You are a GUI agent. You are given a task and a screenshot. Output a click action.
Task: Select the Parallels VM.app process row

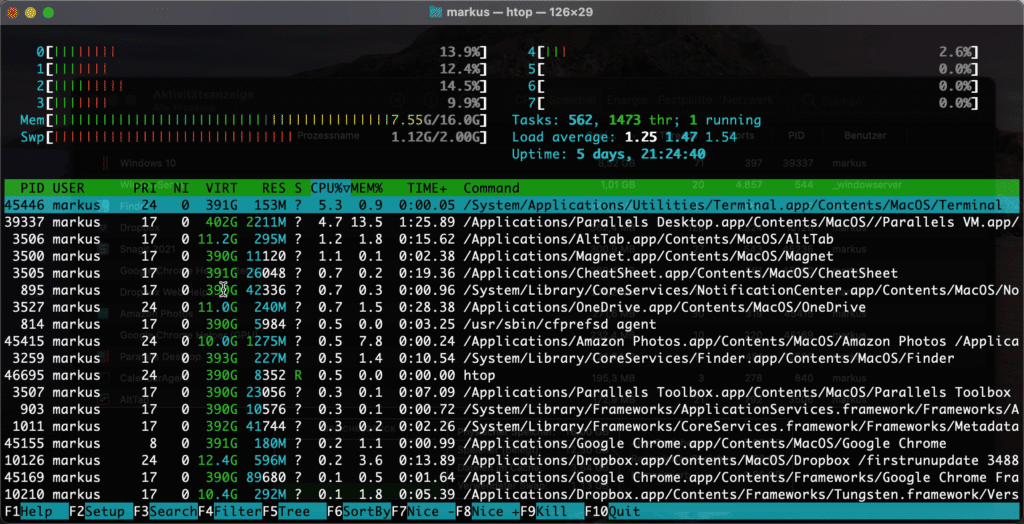pyautogui.click(x=511, y=222)
